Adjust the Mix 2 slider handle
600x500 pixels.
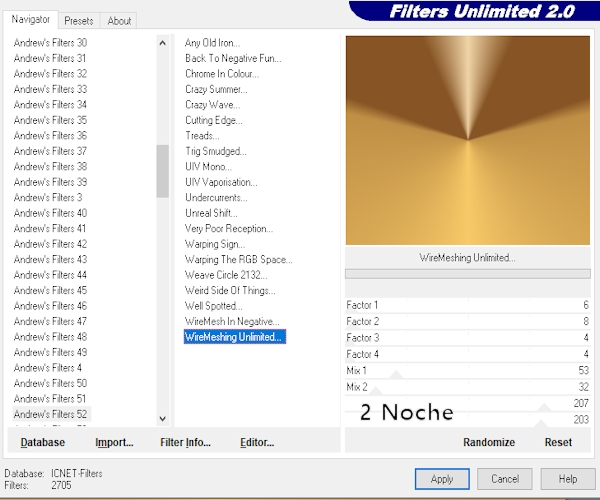tap(376, 391)
